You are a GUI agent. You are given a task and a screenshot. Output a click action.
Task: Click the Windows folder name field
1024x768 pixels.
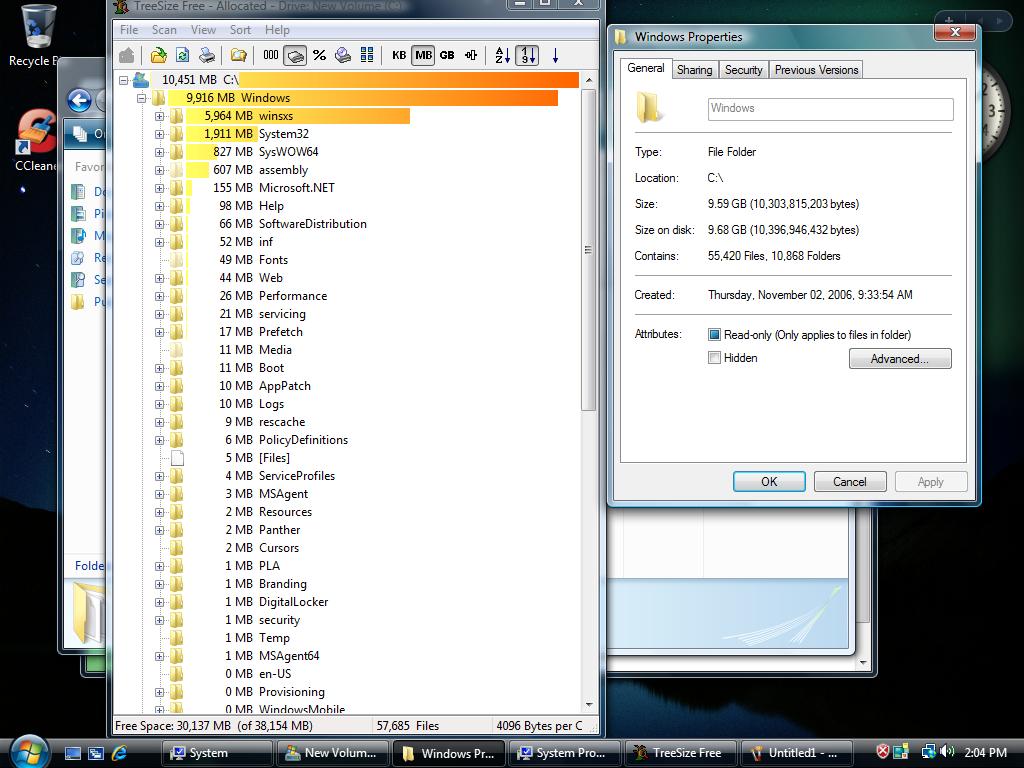[x=830, y=109]
